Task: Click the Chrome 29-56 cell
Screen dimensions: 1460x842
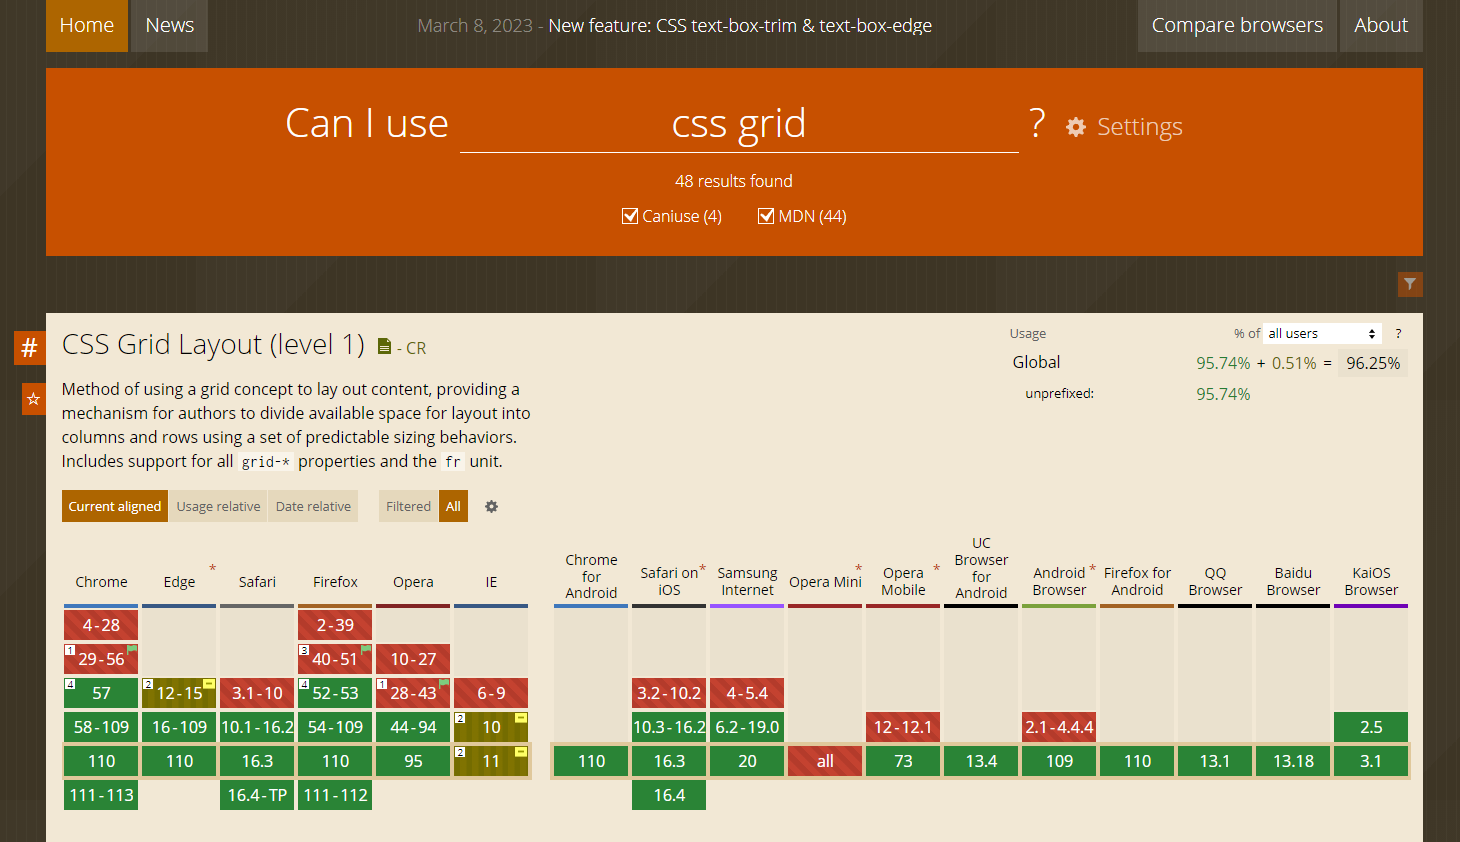Action: [x=101, y=659]
